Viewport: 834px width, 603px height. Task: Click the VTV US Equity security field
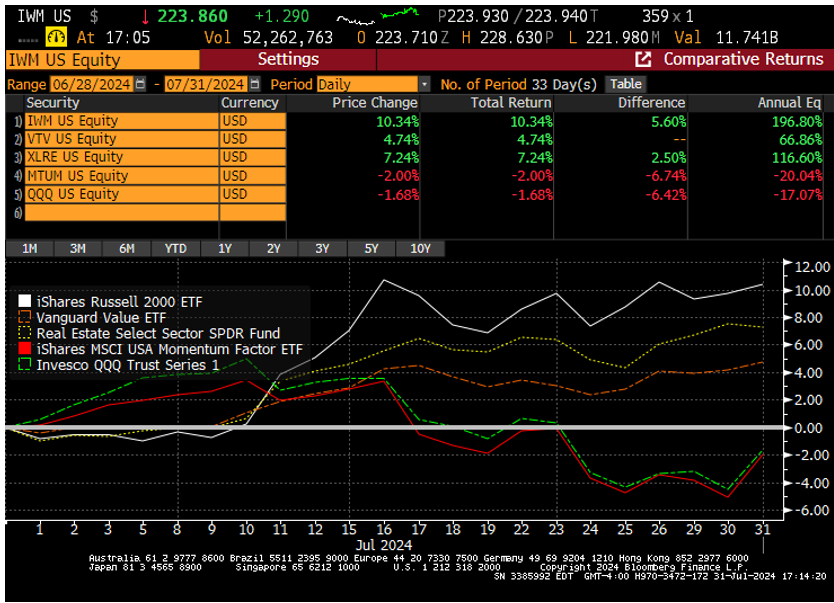pos(121,139)
